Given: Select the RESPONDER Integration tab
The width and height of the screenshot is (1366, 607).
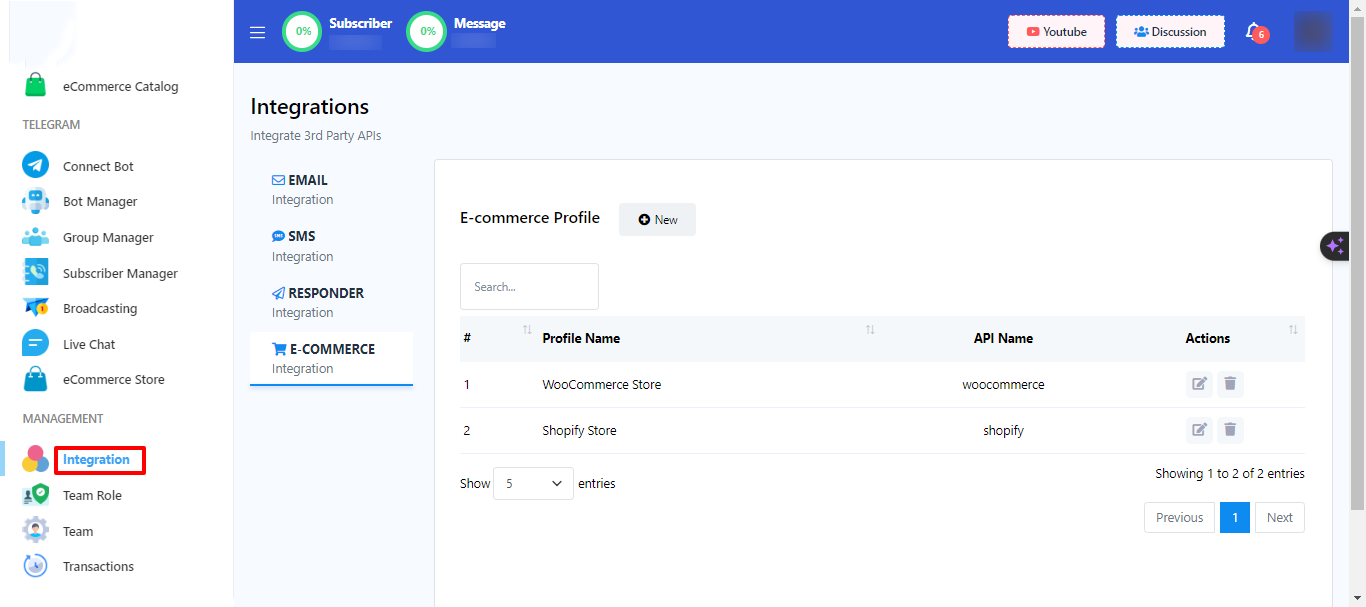Looking at the screenshot, I should pos(317,302).
